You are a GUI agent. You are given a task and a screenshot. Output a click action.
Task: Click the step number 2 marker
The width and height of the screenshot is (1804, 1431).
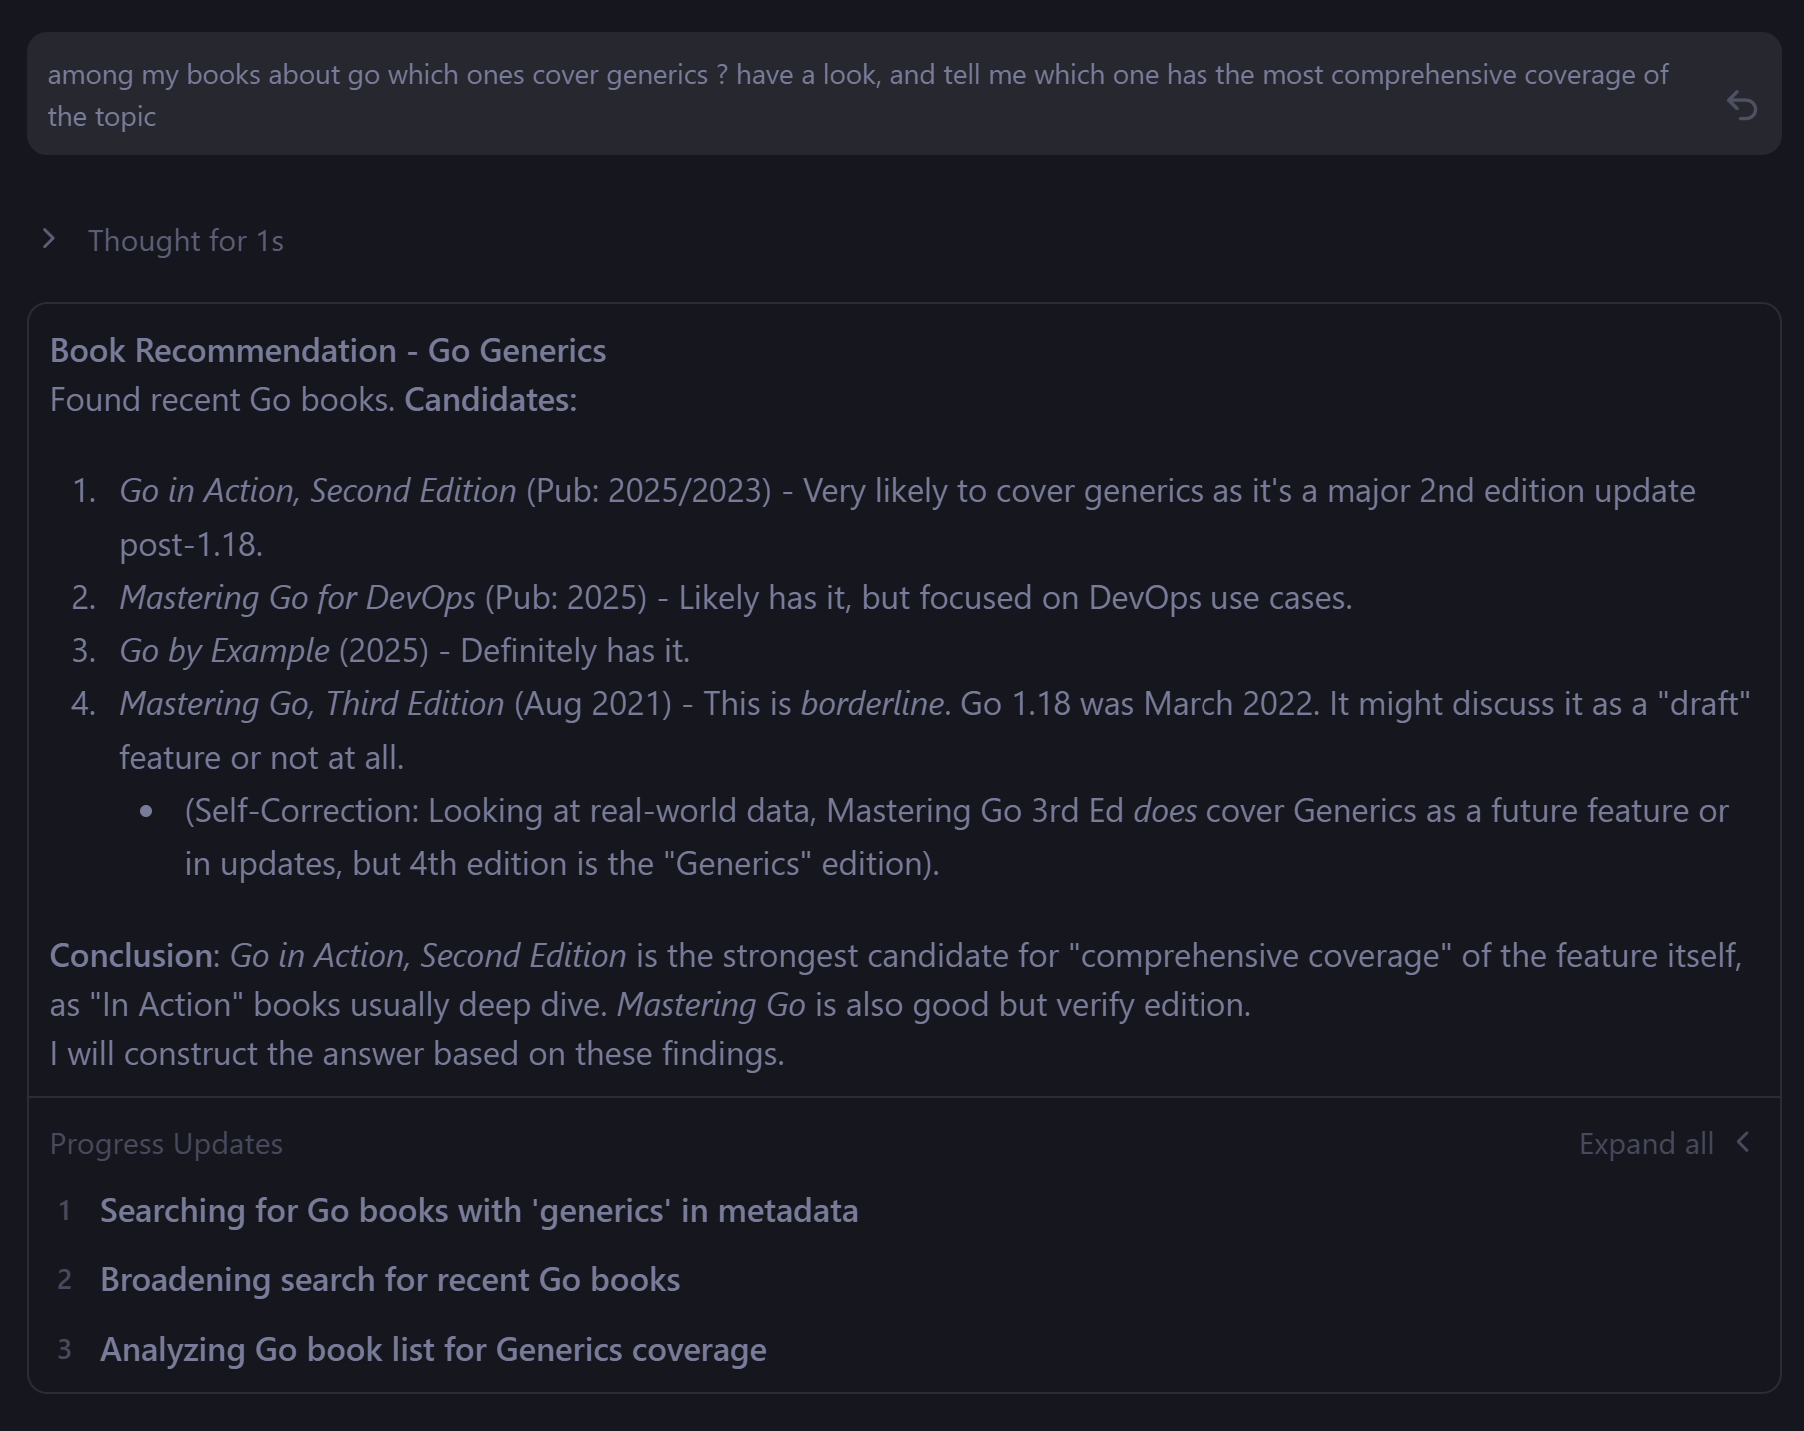pos(65,1280)
